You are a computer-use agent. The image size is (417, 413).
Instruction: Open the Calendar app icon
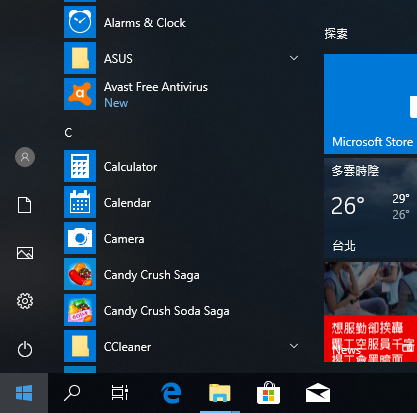point(80,202)
